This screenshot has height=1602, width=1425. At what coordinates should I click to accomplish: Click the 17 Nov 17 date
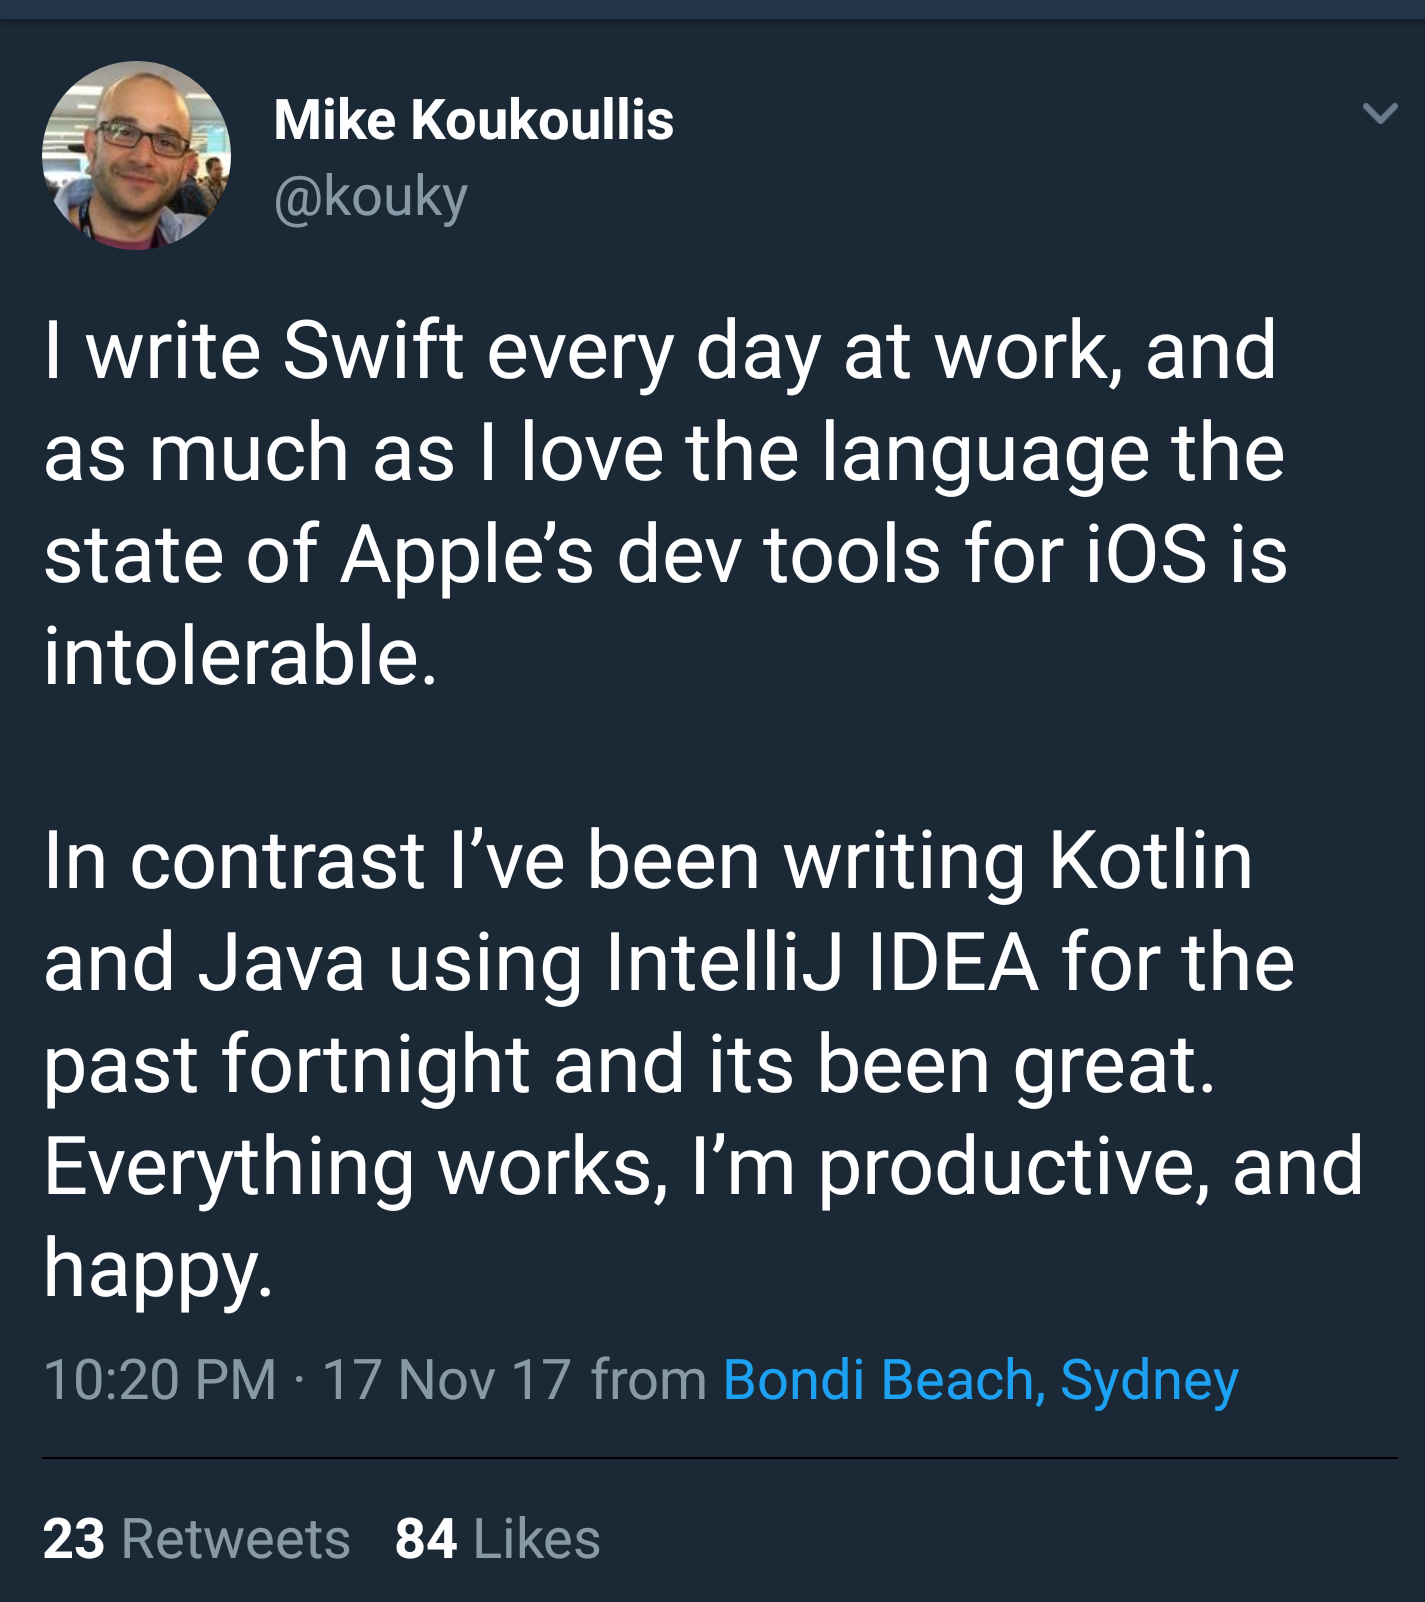(446, 1380)
